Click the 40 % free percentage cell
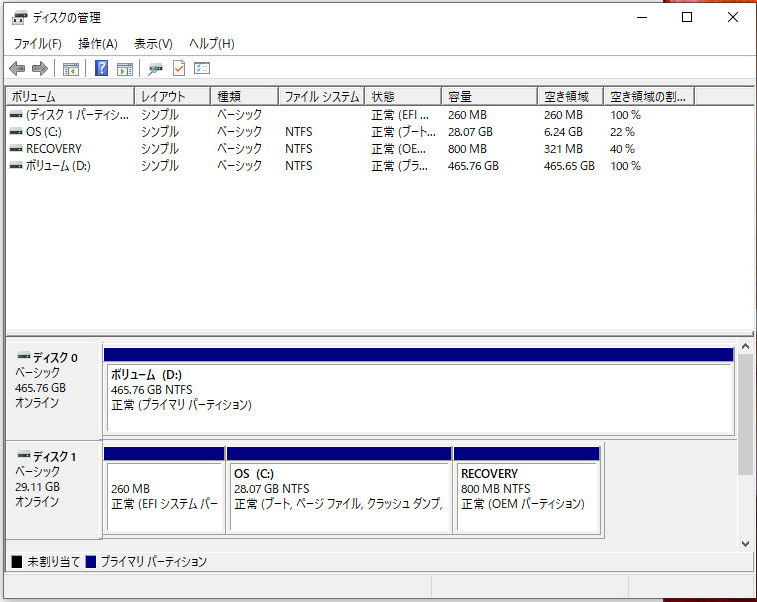 (x=622, y=149)
